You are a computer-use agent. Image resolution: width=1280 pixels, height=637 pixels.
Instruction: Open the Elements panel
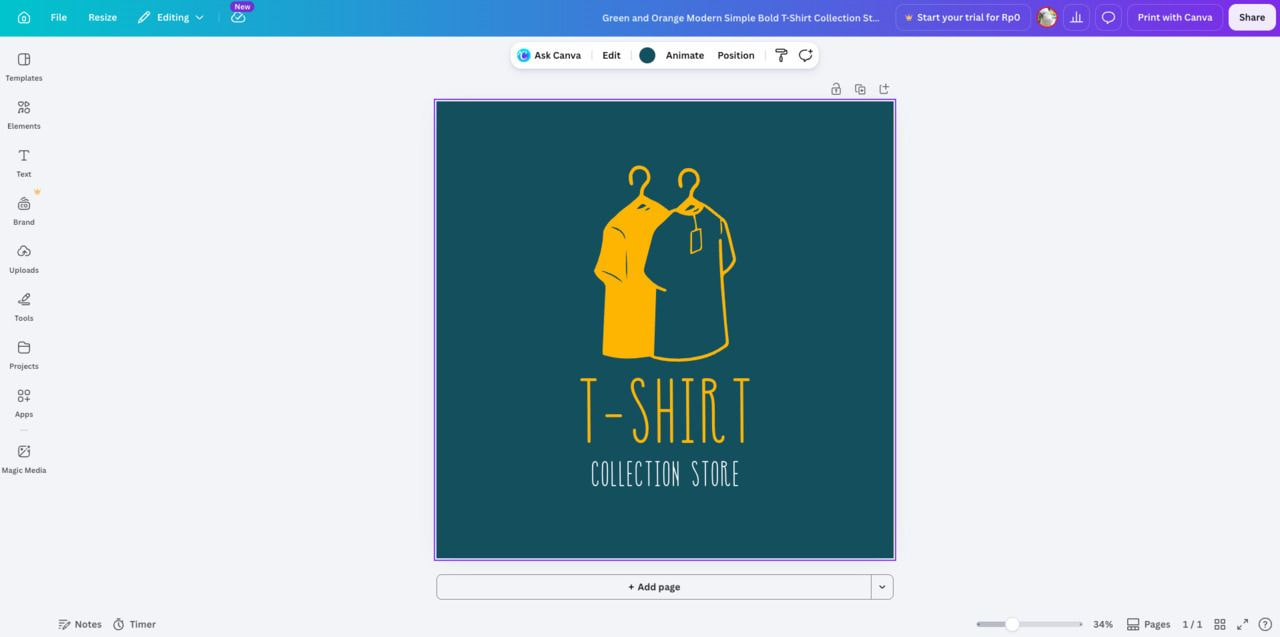click(x=24, y=114)
